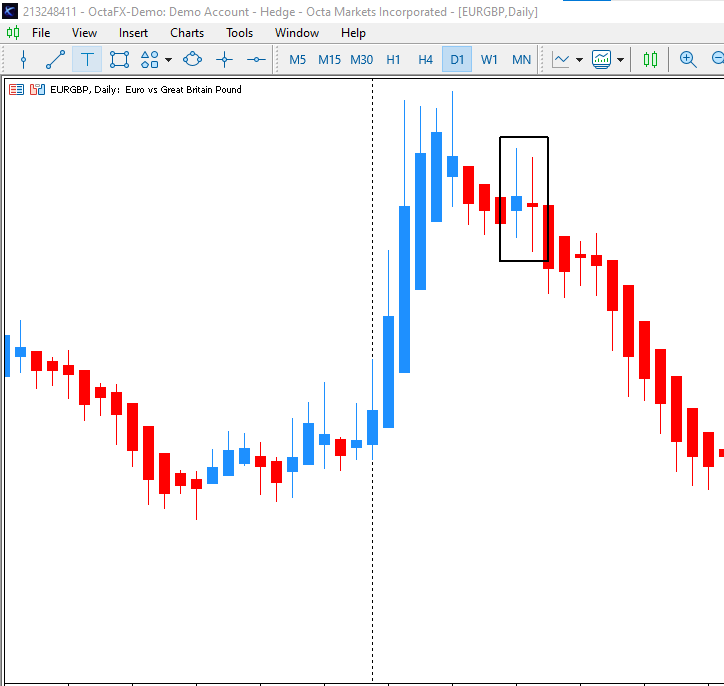Select the trendline drawing tool
Screen dimensions: 724x686
[x=55, y=60]
